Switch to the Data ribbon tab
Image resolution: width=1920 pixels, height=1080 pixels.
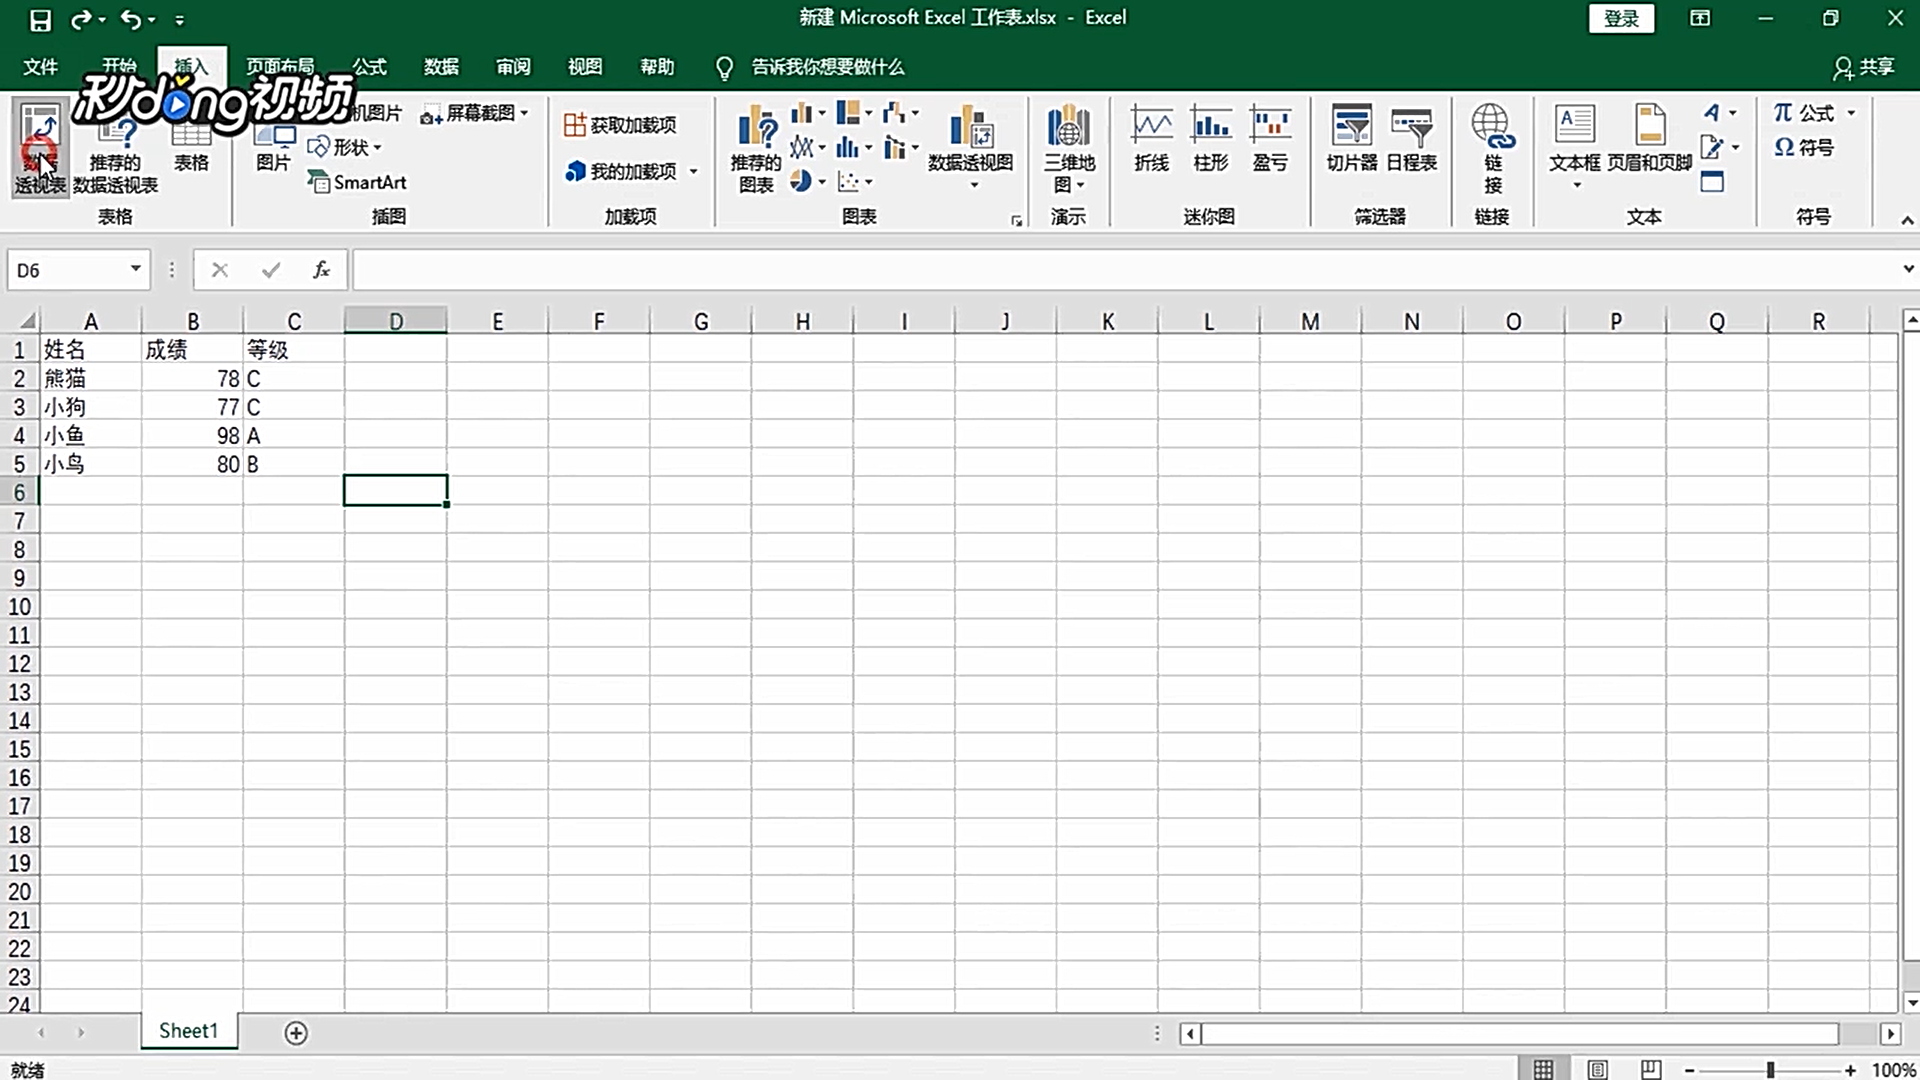click(441, 66)
